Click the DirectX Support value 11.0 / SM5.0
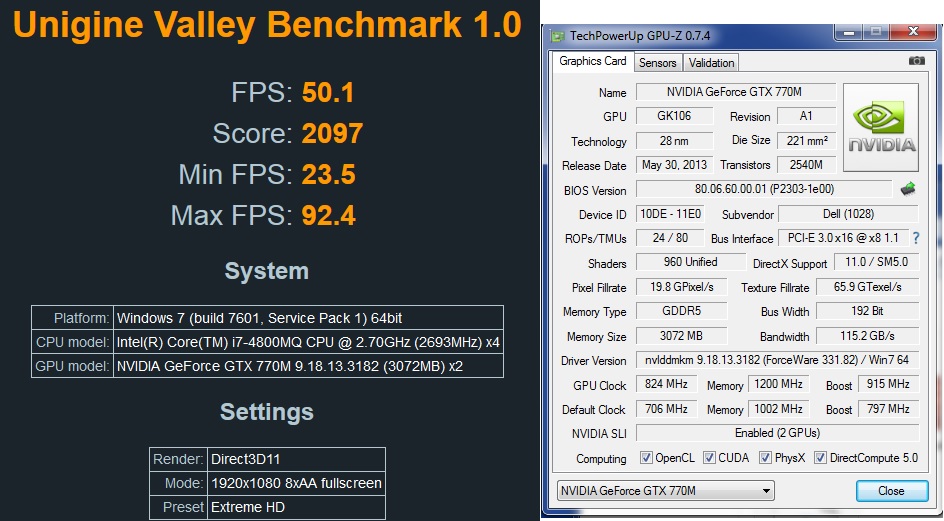The width and height of the screenshot is (944, 521). point(877,262)
